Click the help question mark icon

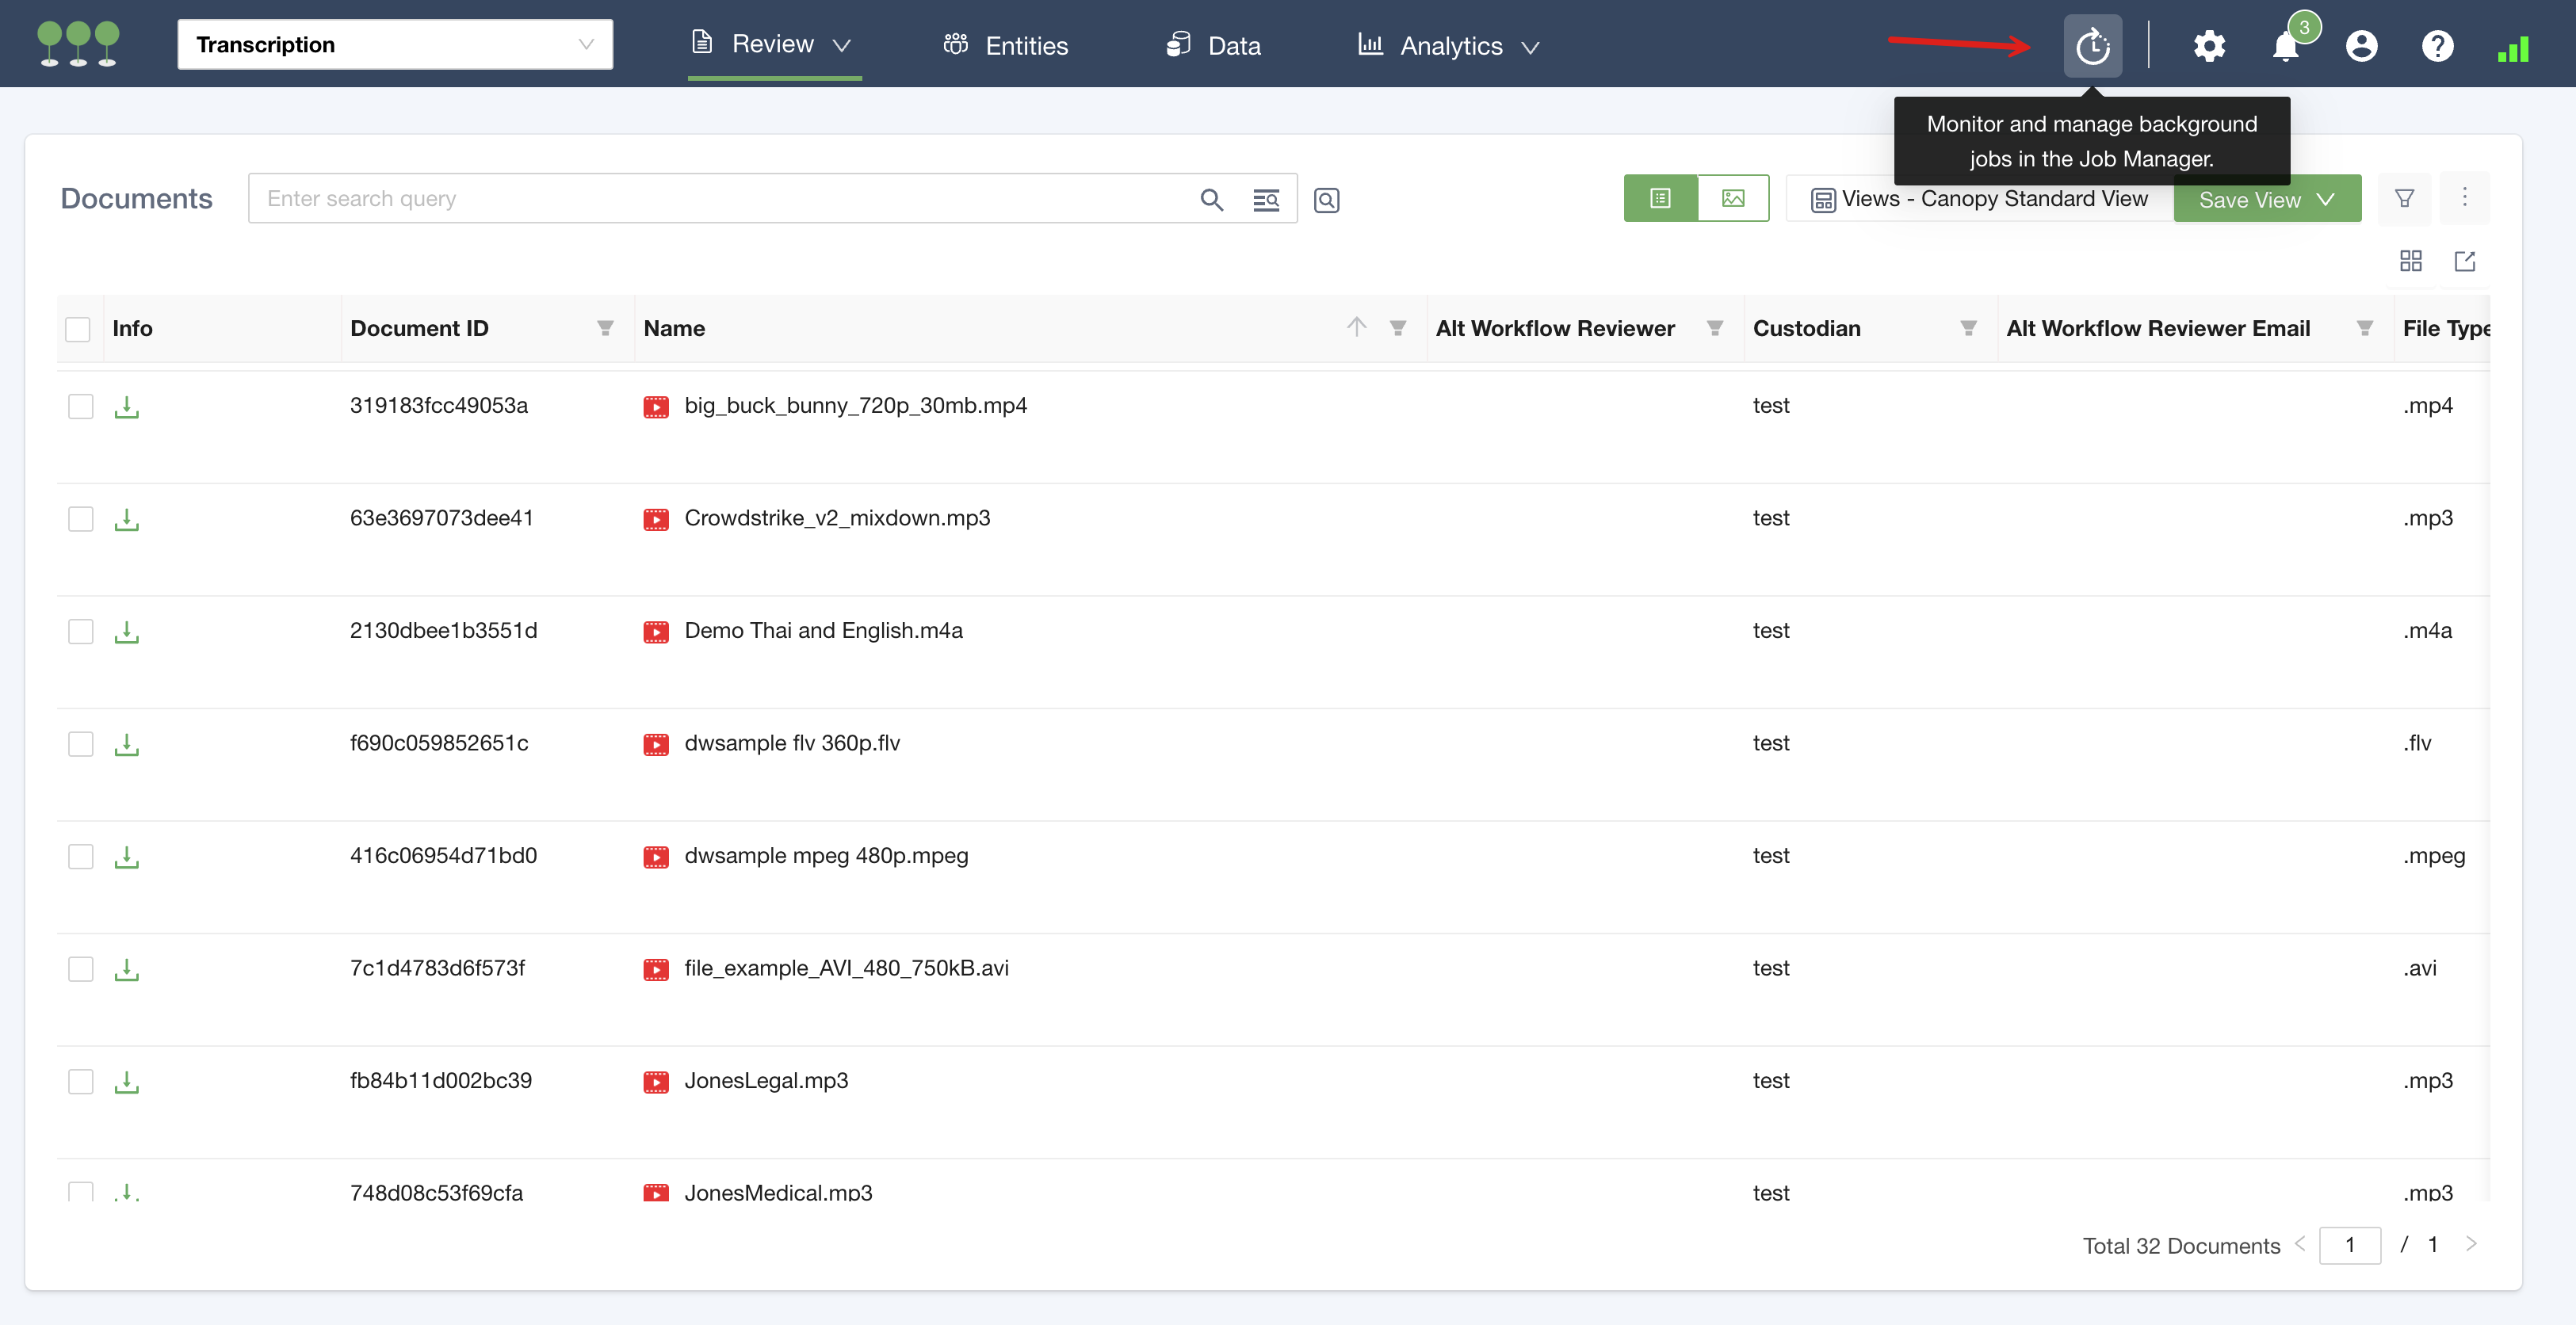pyautogui.click(x=2437, y=46)
